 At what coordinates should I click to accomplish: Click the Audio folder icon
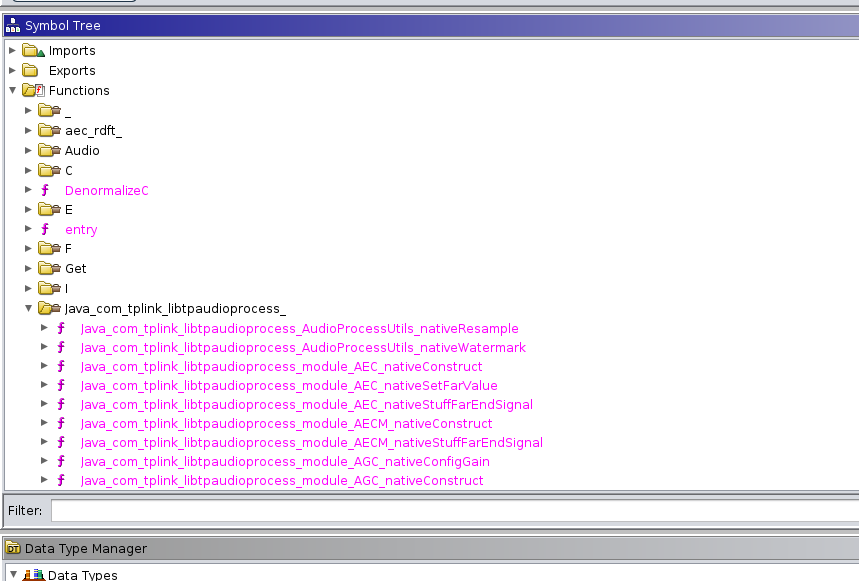[x=49, y=150]
